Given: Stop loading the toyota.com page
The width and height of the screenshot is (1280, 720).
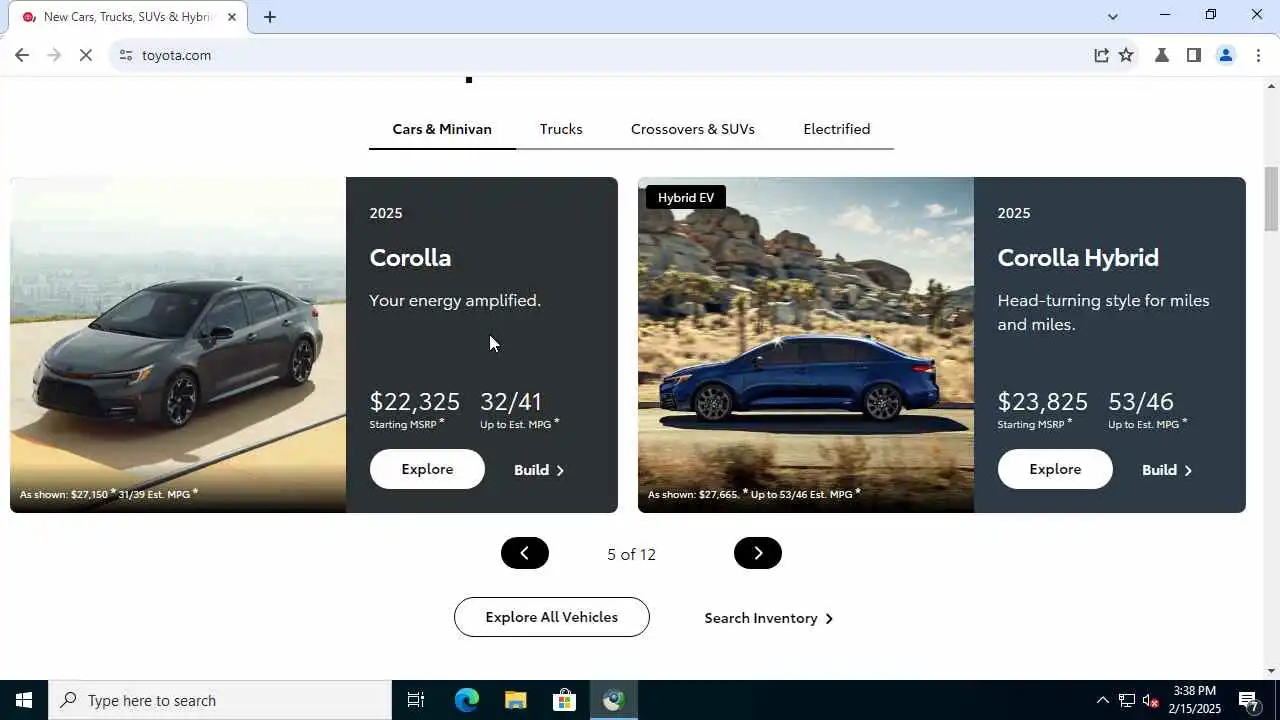Looking at the screenshot, I should pos(86,55).
